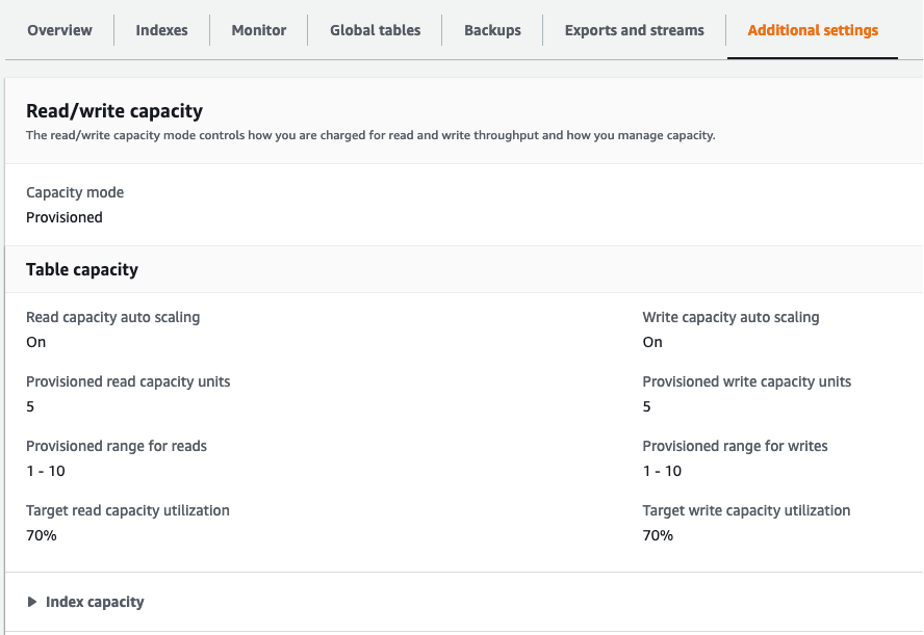Screen dimensions: 924x635
Task: Select the provisioned read capacity units value
Action: pos(29,406)
